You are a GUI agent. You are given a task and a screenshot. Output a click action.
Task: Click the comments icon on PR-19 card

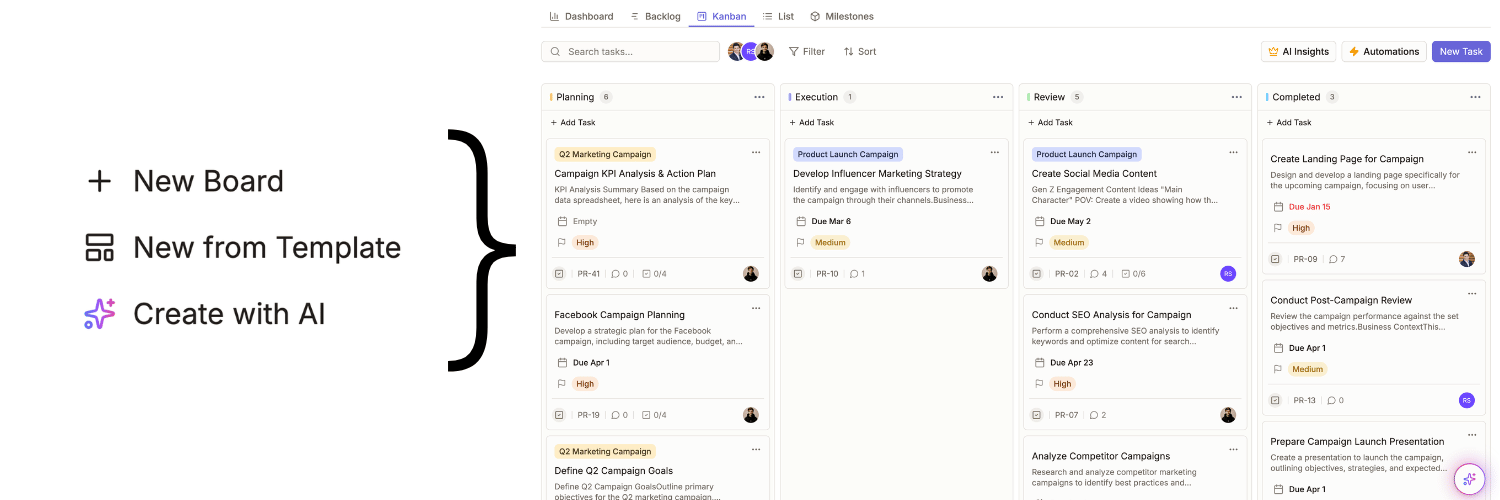tap(615, 415)
